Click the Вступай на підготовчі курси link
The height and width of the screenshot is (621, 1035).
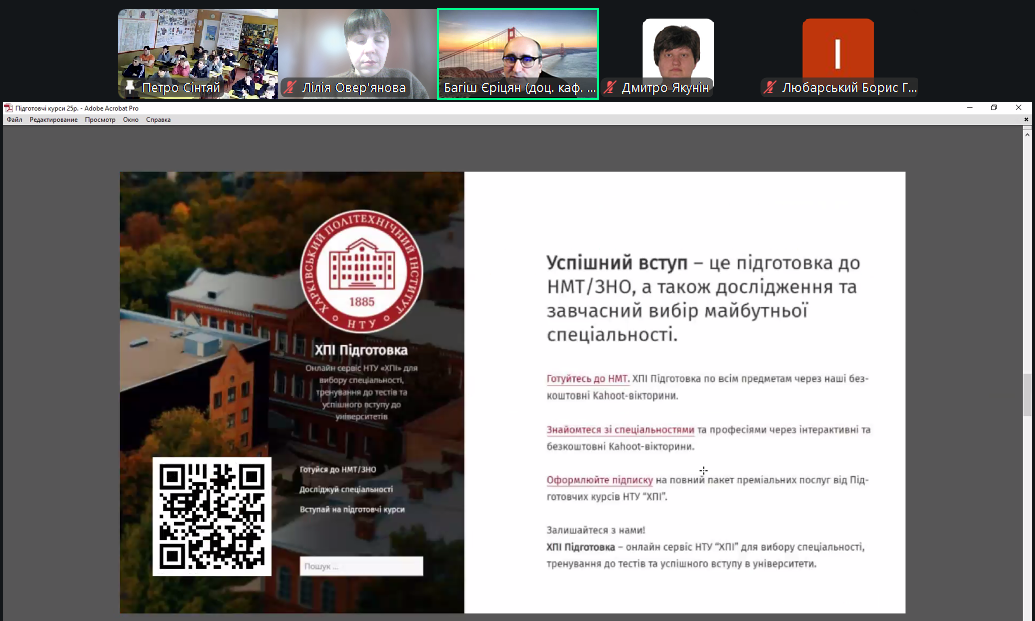tap(352, 509)
